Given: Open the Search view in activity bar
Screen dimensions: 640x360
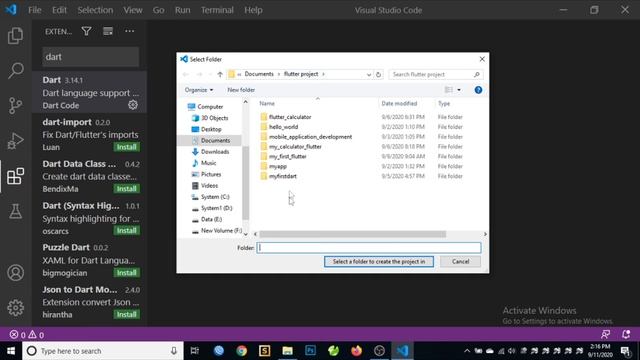Looking at the screenshot, I should click(x=16, y=71).
